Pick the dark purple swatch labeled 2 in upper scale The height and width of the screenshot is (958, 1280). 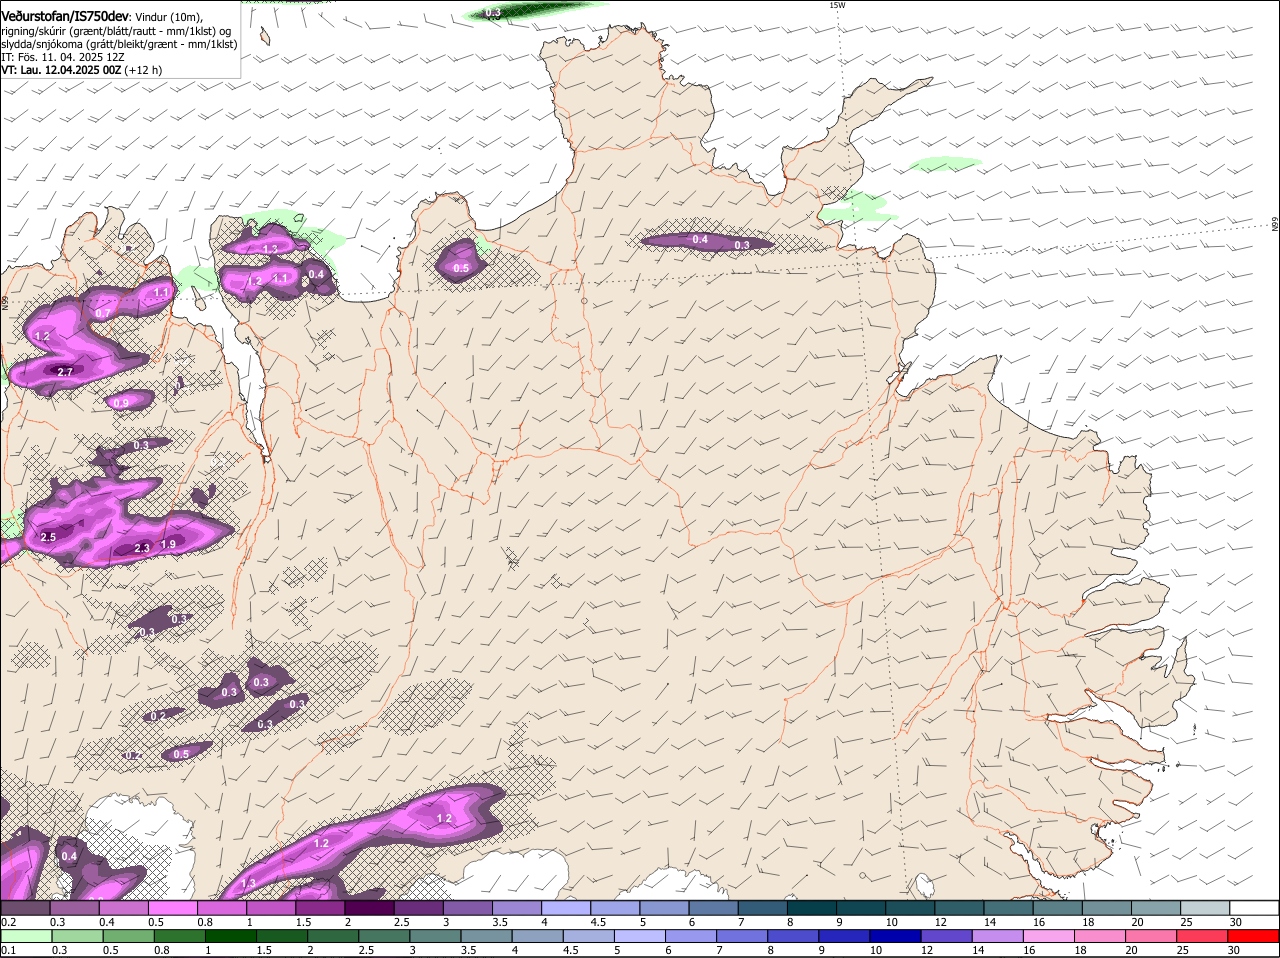point(368,907)
